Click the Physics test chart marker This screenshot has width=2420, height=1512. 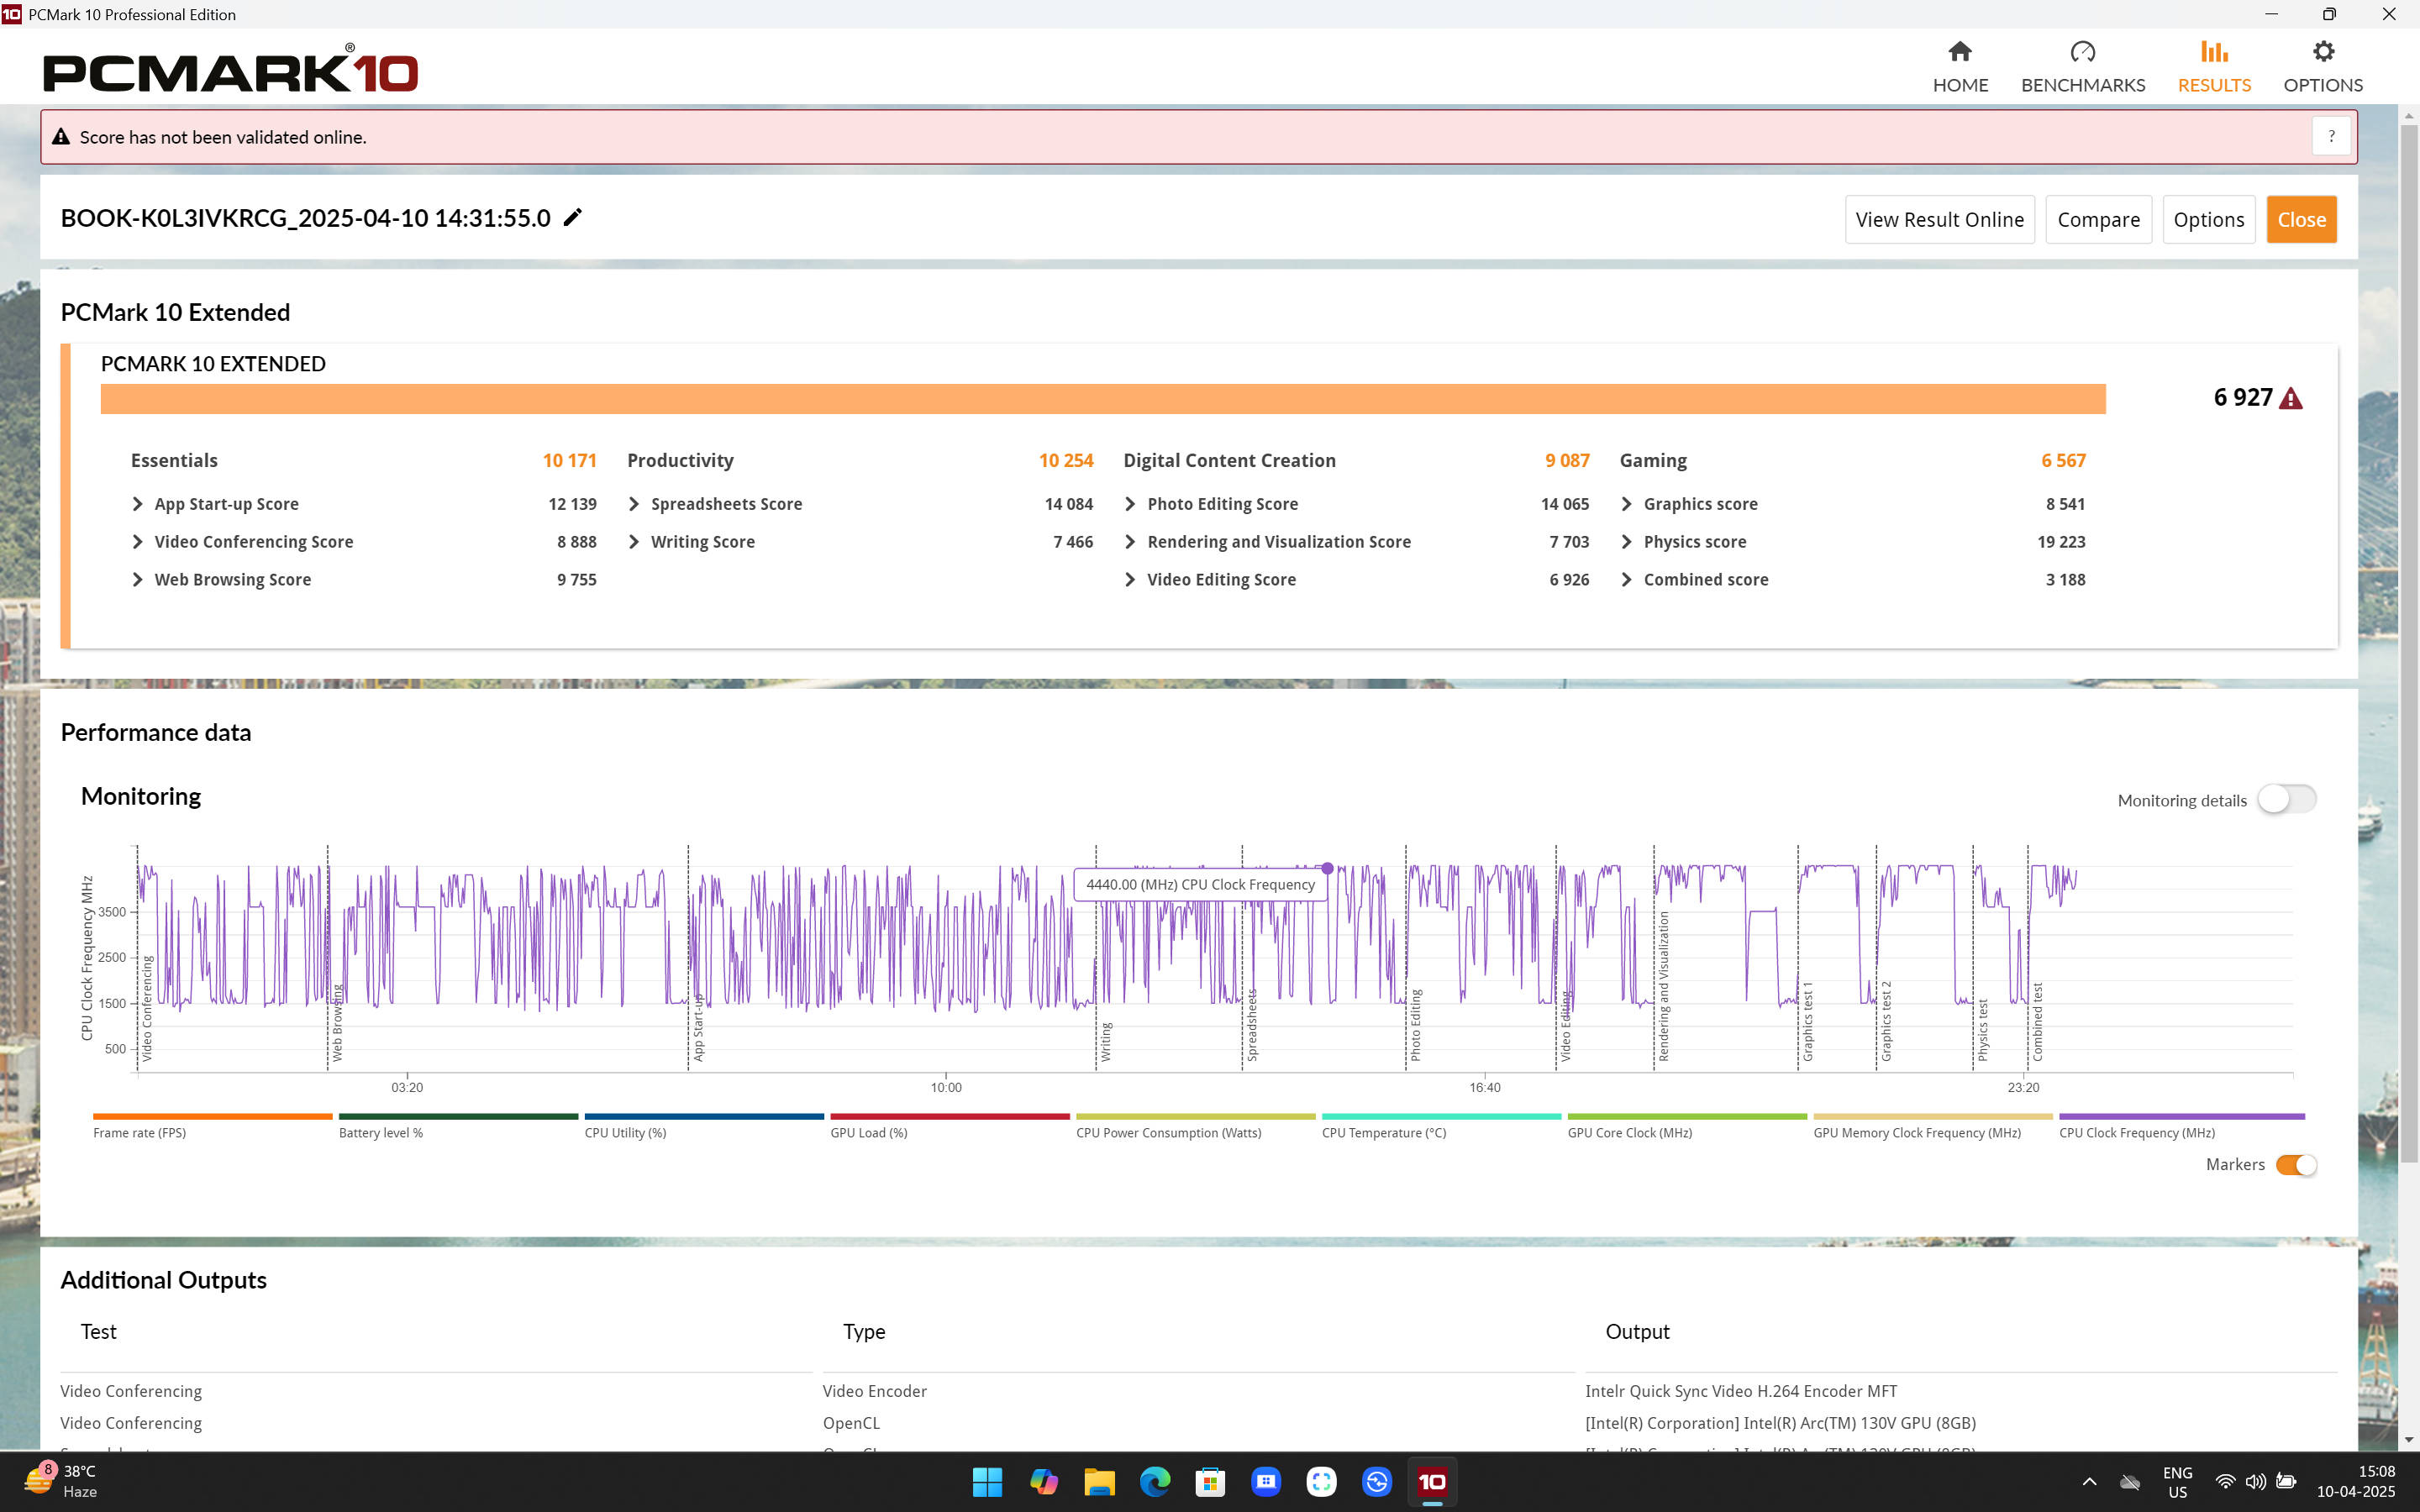pyautogui.click(x=1983, y=1030)
